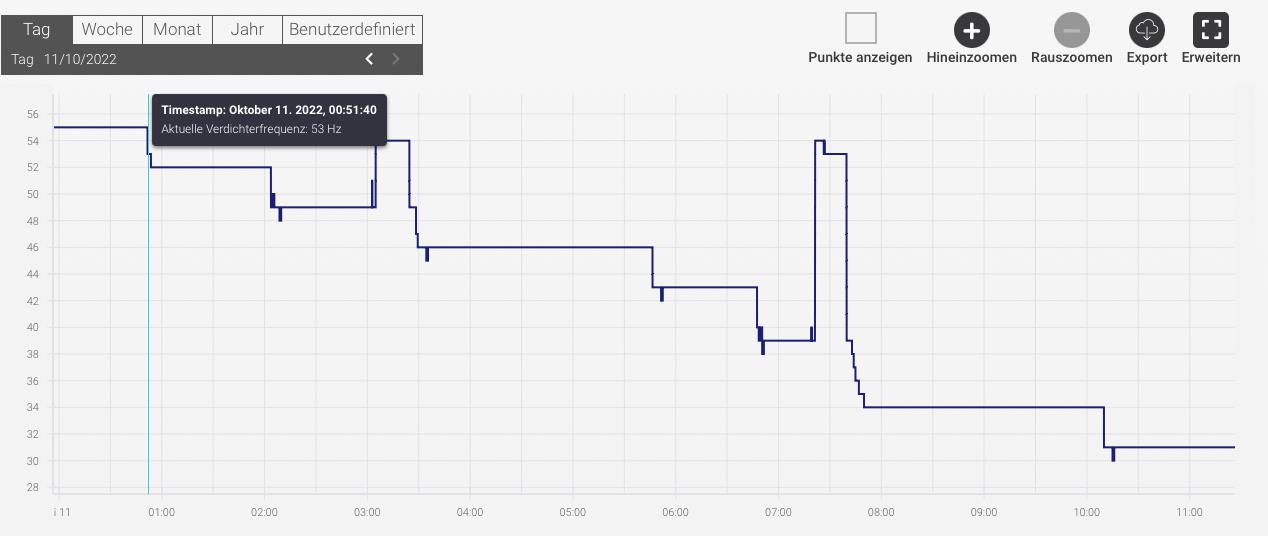
Task: Click the 06:00 time axis label
Action: coord(675,512)
